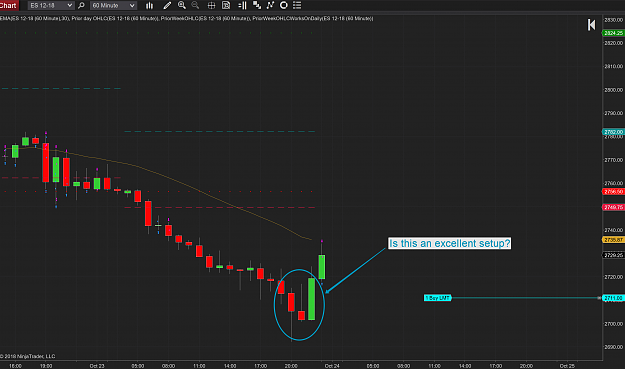Open the data box icon
The width and height of the screenshot is (625, 369).
pyautogui.click(x=226, y=5)
